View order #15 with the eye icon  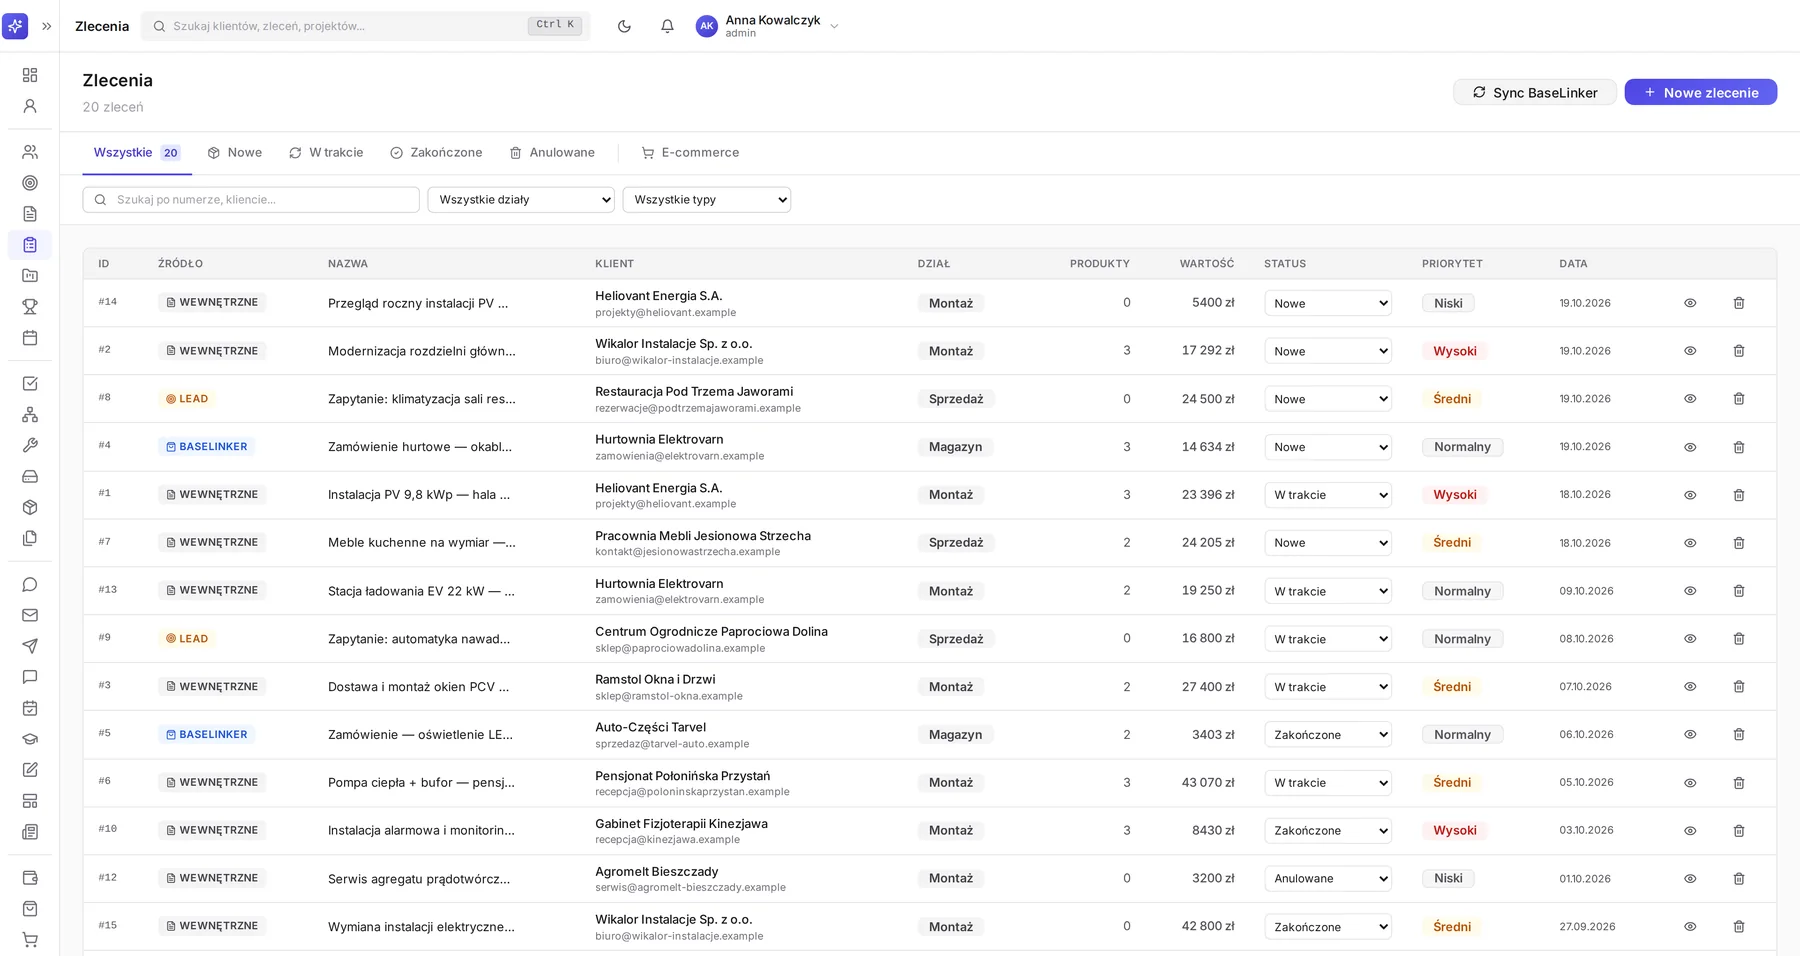[1690, 926]
